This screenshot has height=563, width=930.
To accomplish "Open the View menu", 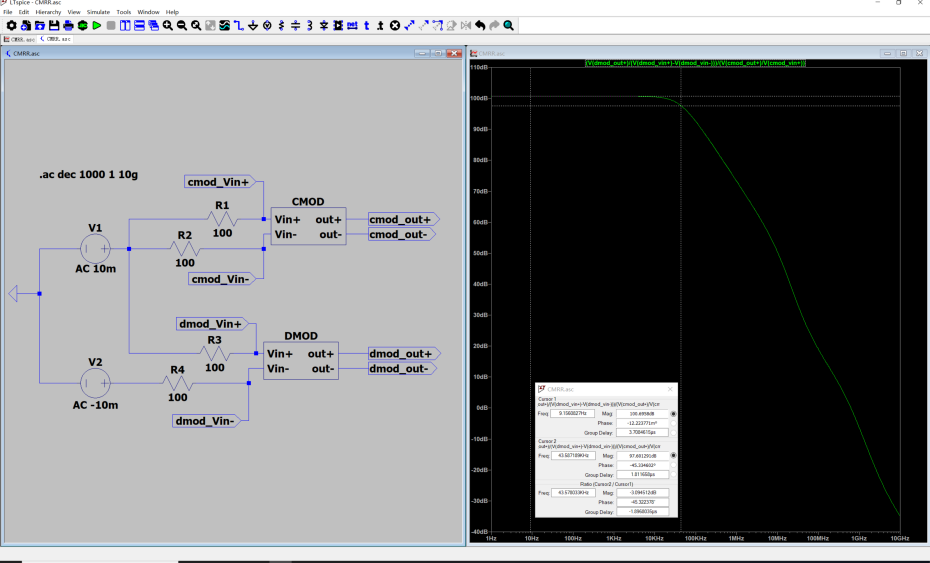I will [74, 12].
